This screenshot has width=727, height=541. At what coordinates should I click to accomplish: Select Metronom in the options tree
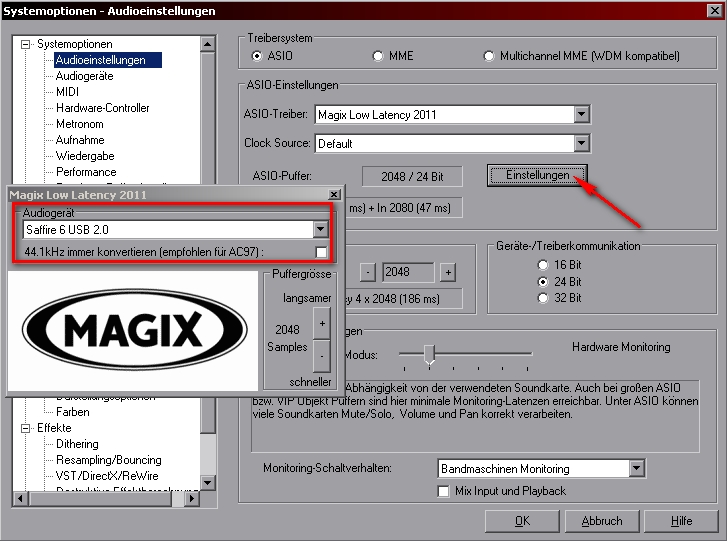[80, 124]
